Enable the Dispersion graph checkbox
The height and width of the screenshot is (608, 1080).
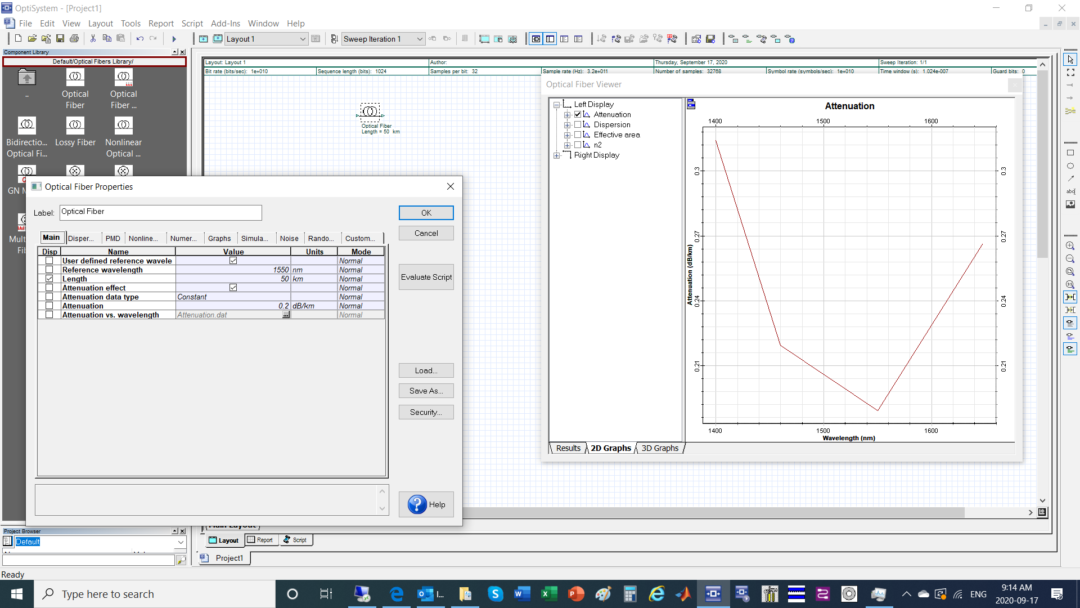tap(578, 125)
